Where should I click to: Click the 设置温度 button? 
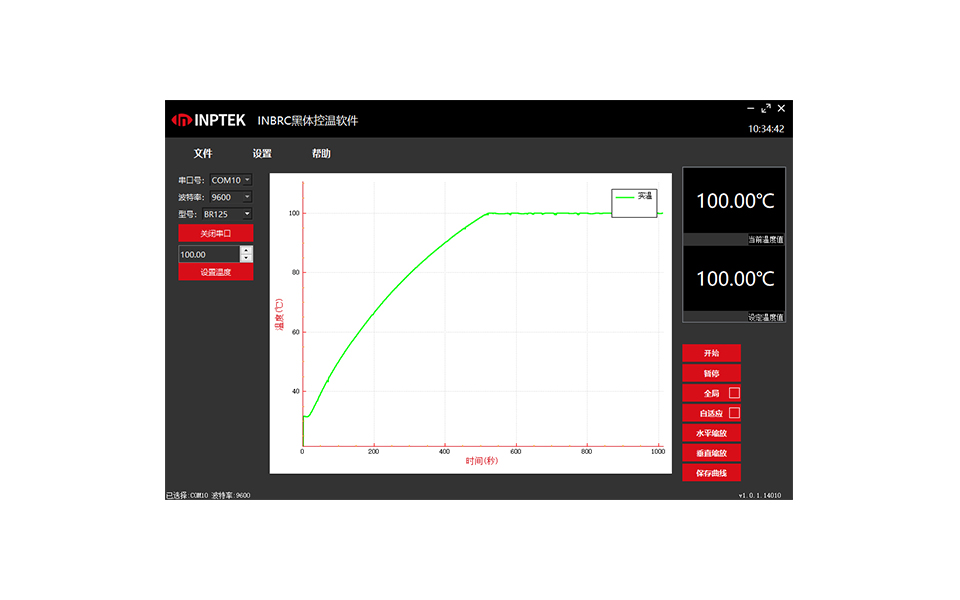point(216,272)
